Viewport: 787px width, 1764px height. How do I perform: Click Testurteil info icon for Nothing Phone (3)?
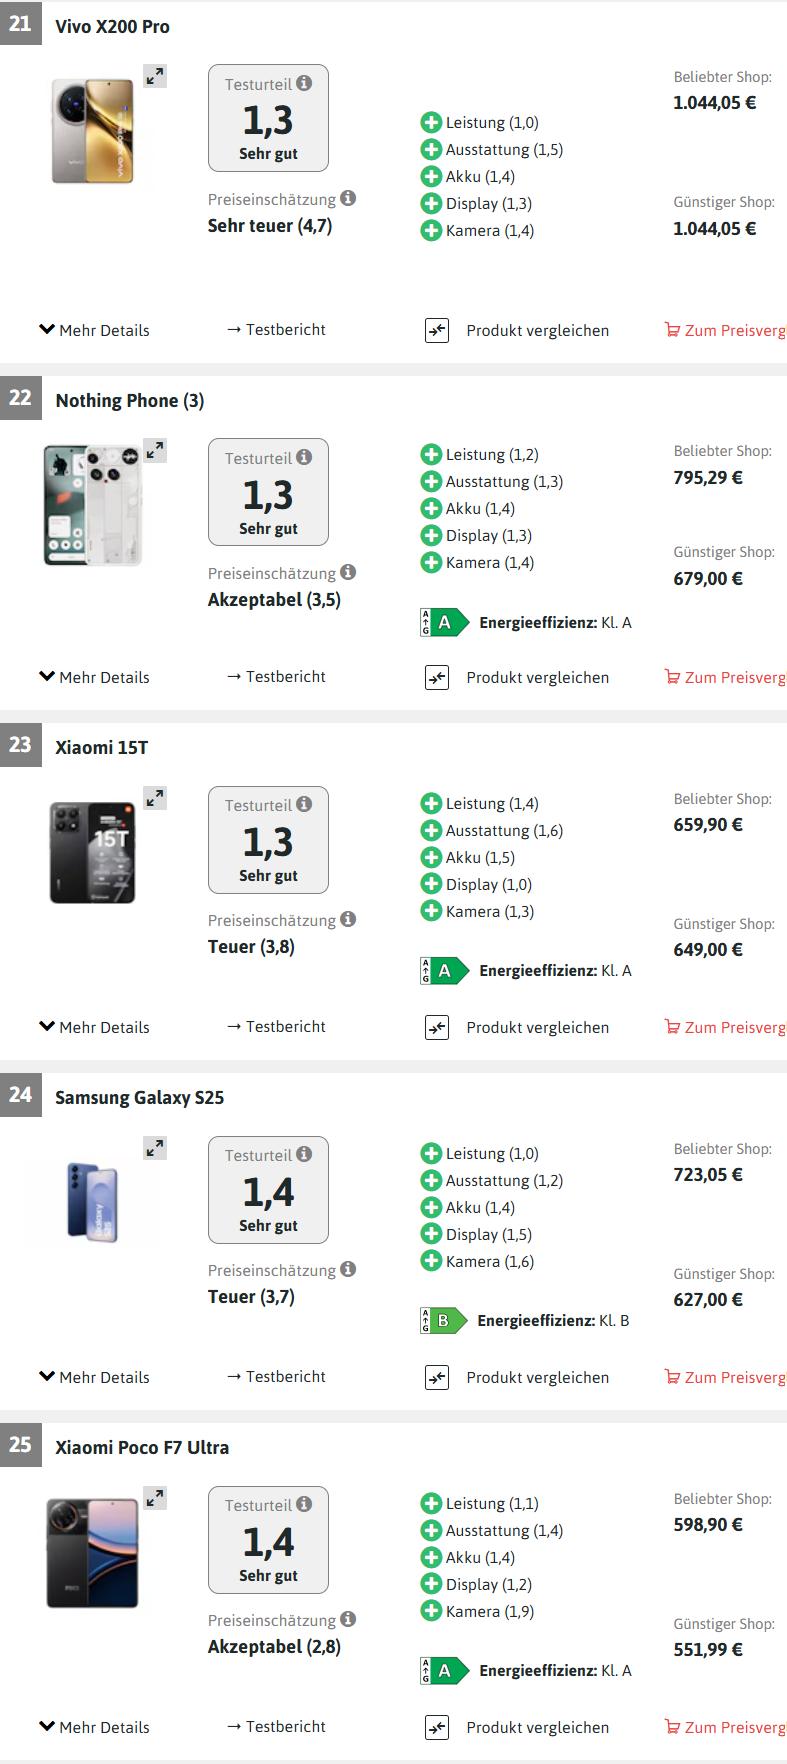pos(304,457)
